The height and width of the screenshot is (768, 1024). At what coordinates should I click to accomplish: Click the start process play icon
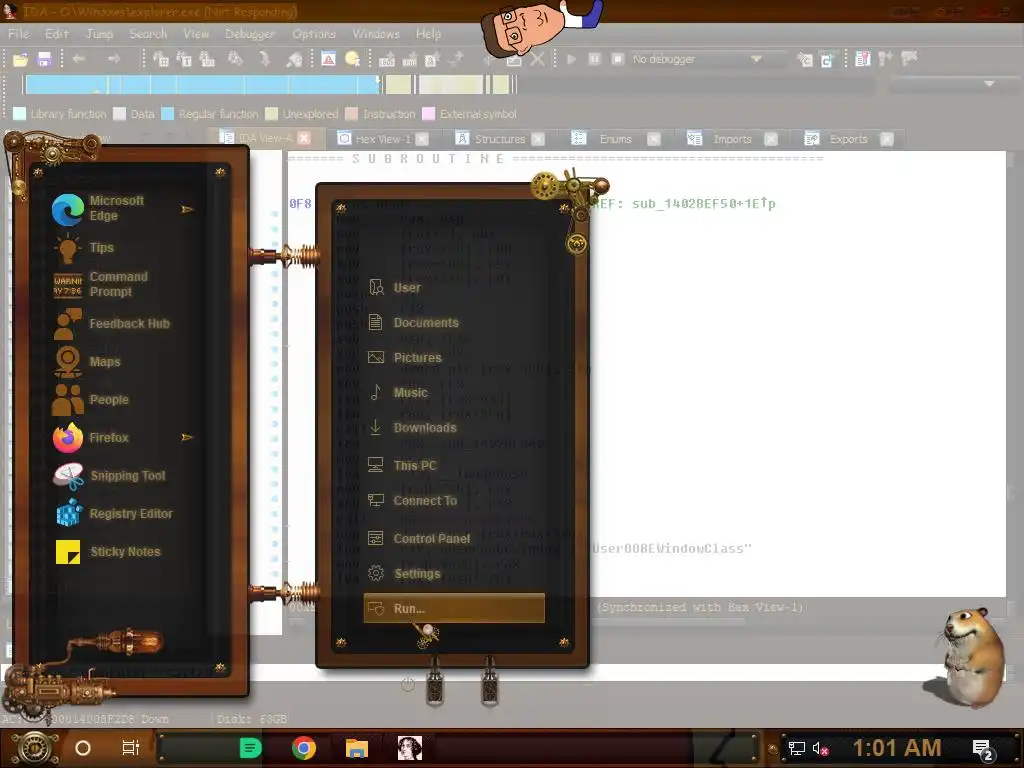point(571,59)
